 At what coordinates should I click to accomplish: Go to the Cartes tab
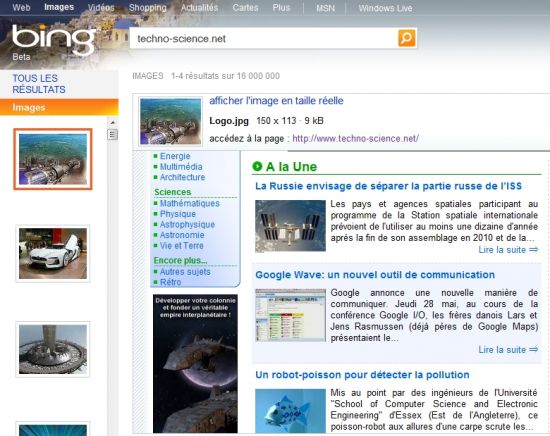(x=245, y=7)
